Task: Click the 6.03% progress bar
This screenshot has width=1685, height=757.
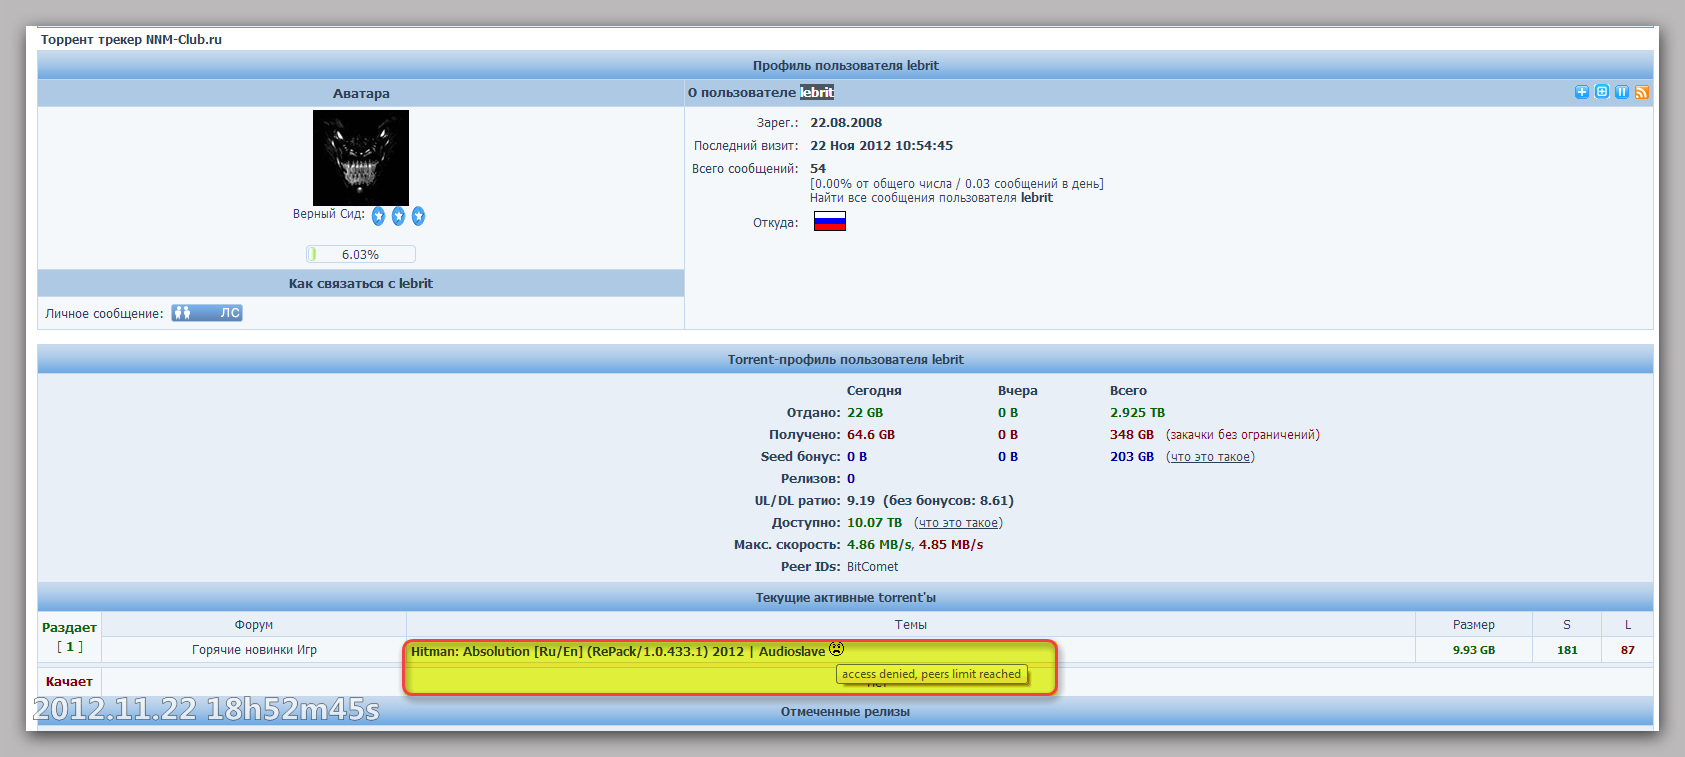Action: click(360, 254)
